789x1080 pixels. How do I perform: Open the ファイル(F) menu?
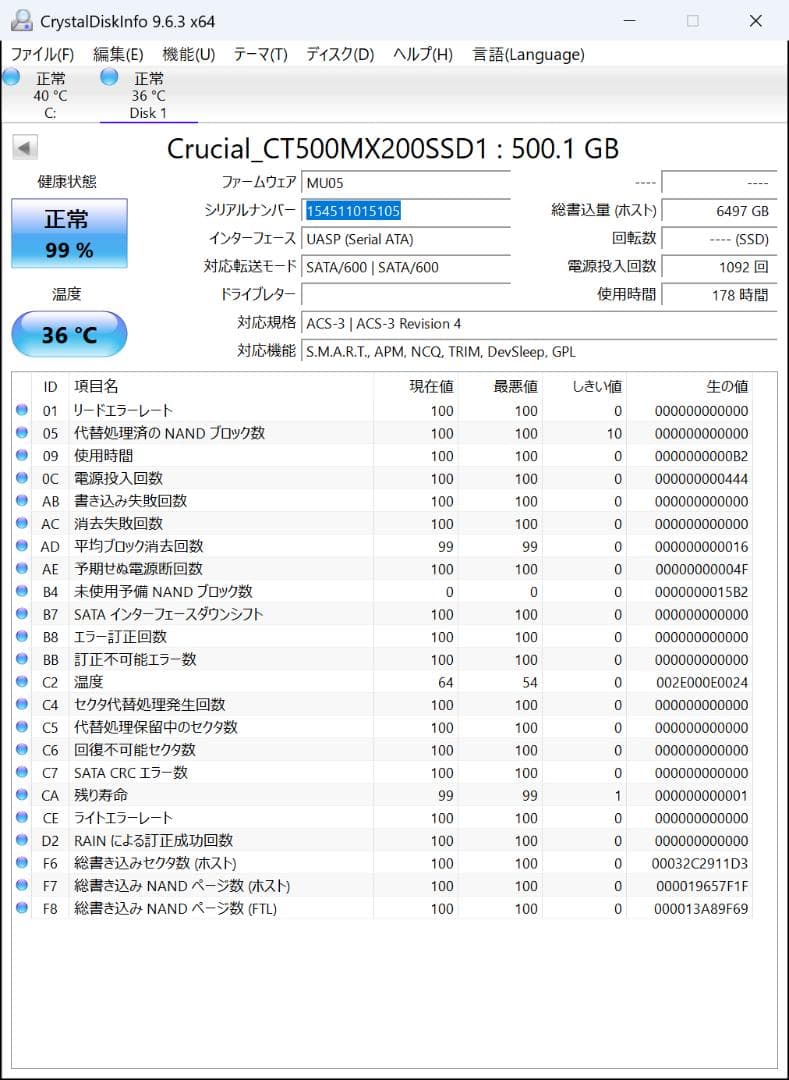tap(43, 54)
